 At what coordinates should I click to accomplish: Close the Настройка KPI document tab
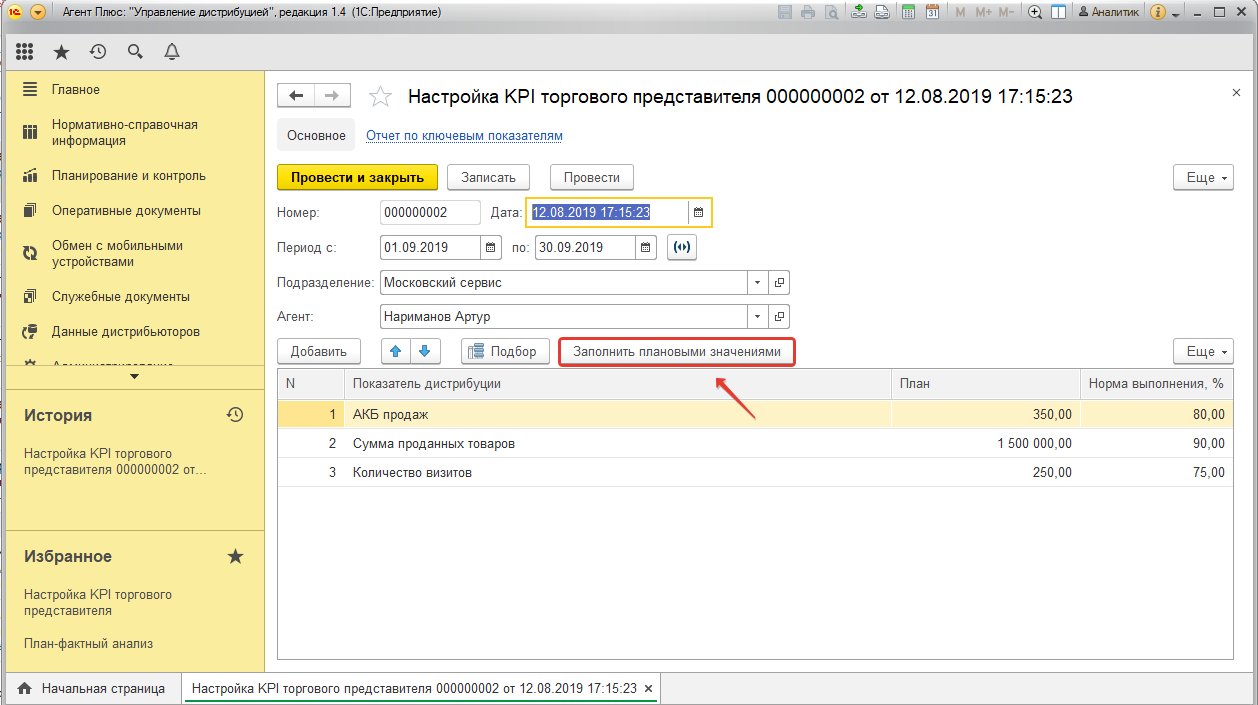(648, 689)
